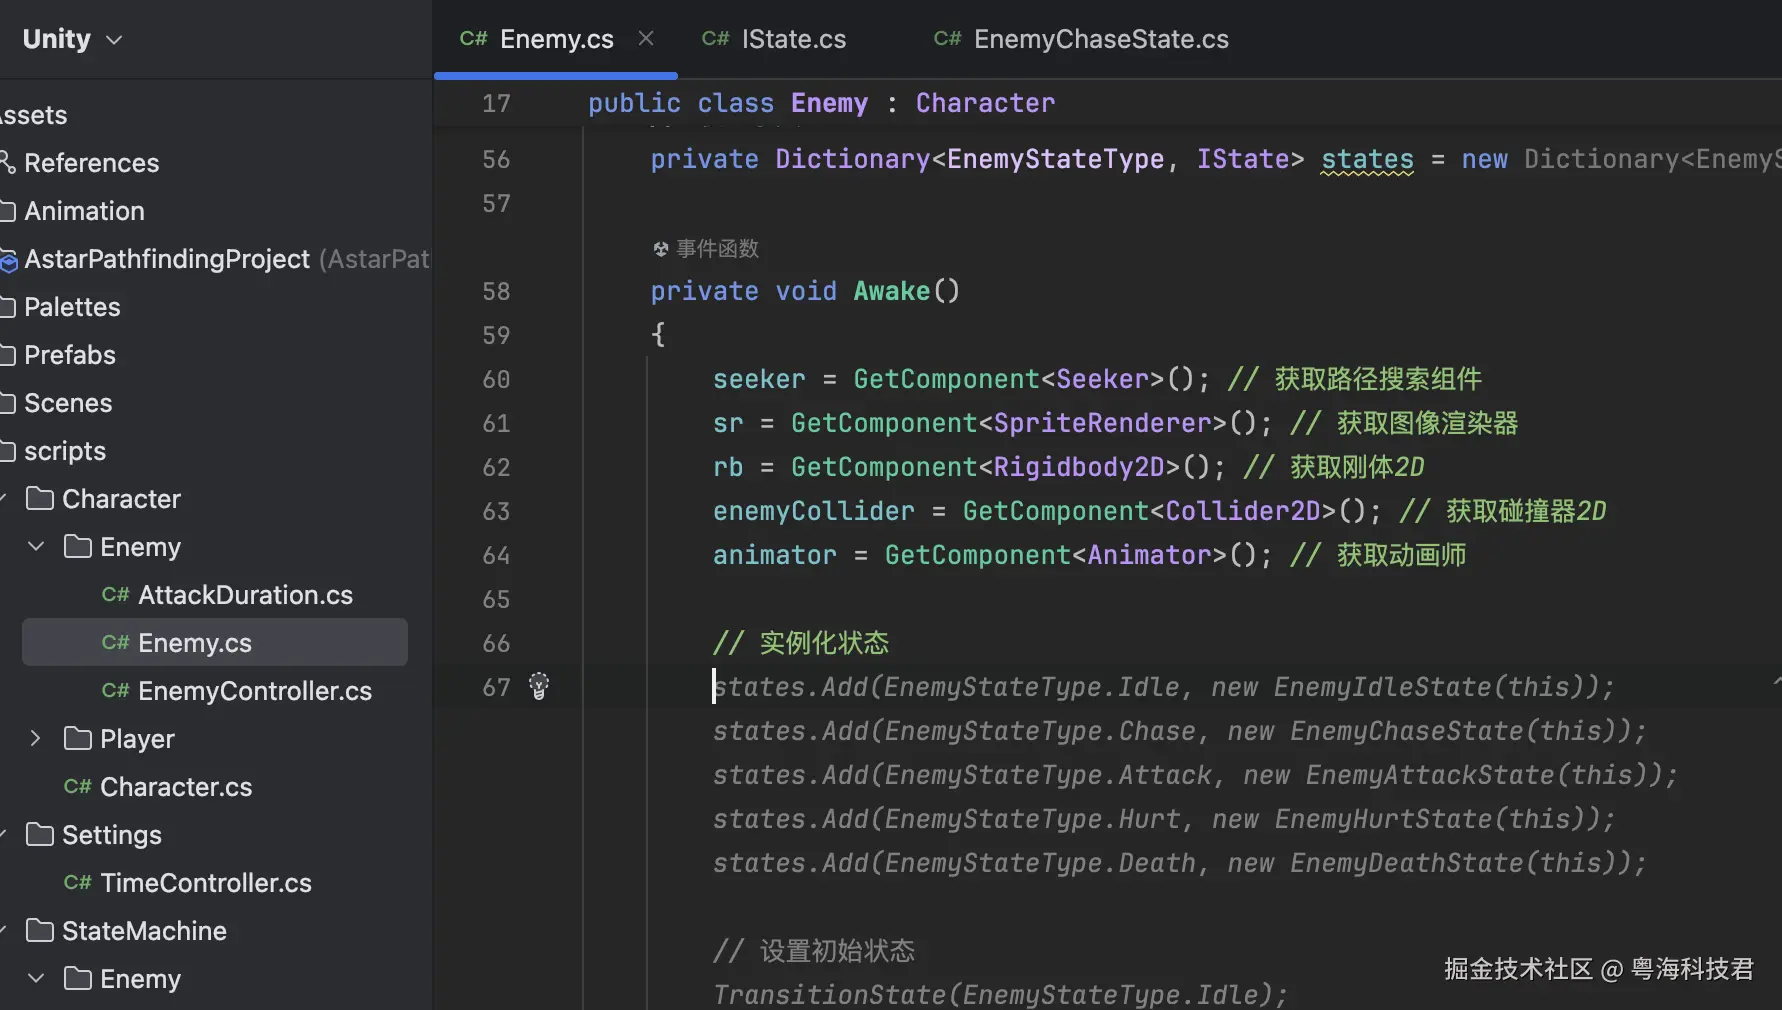The width and height of the screenshot is (1782, 1010).
Task: Click the StateMachine folder icon
Action: pyautogui.click(x=40, y=931)
